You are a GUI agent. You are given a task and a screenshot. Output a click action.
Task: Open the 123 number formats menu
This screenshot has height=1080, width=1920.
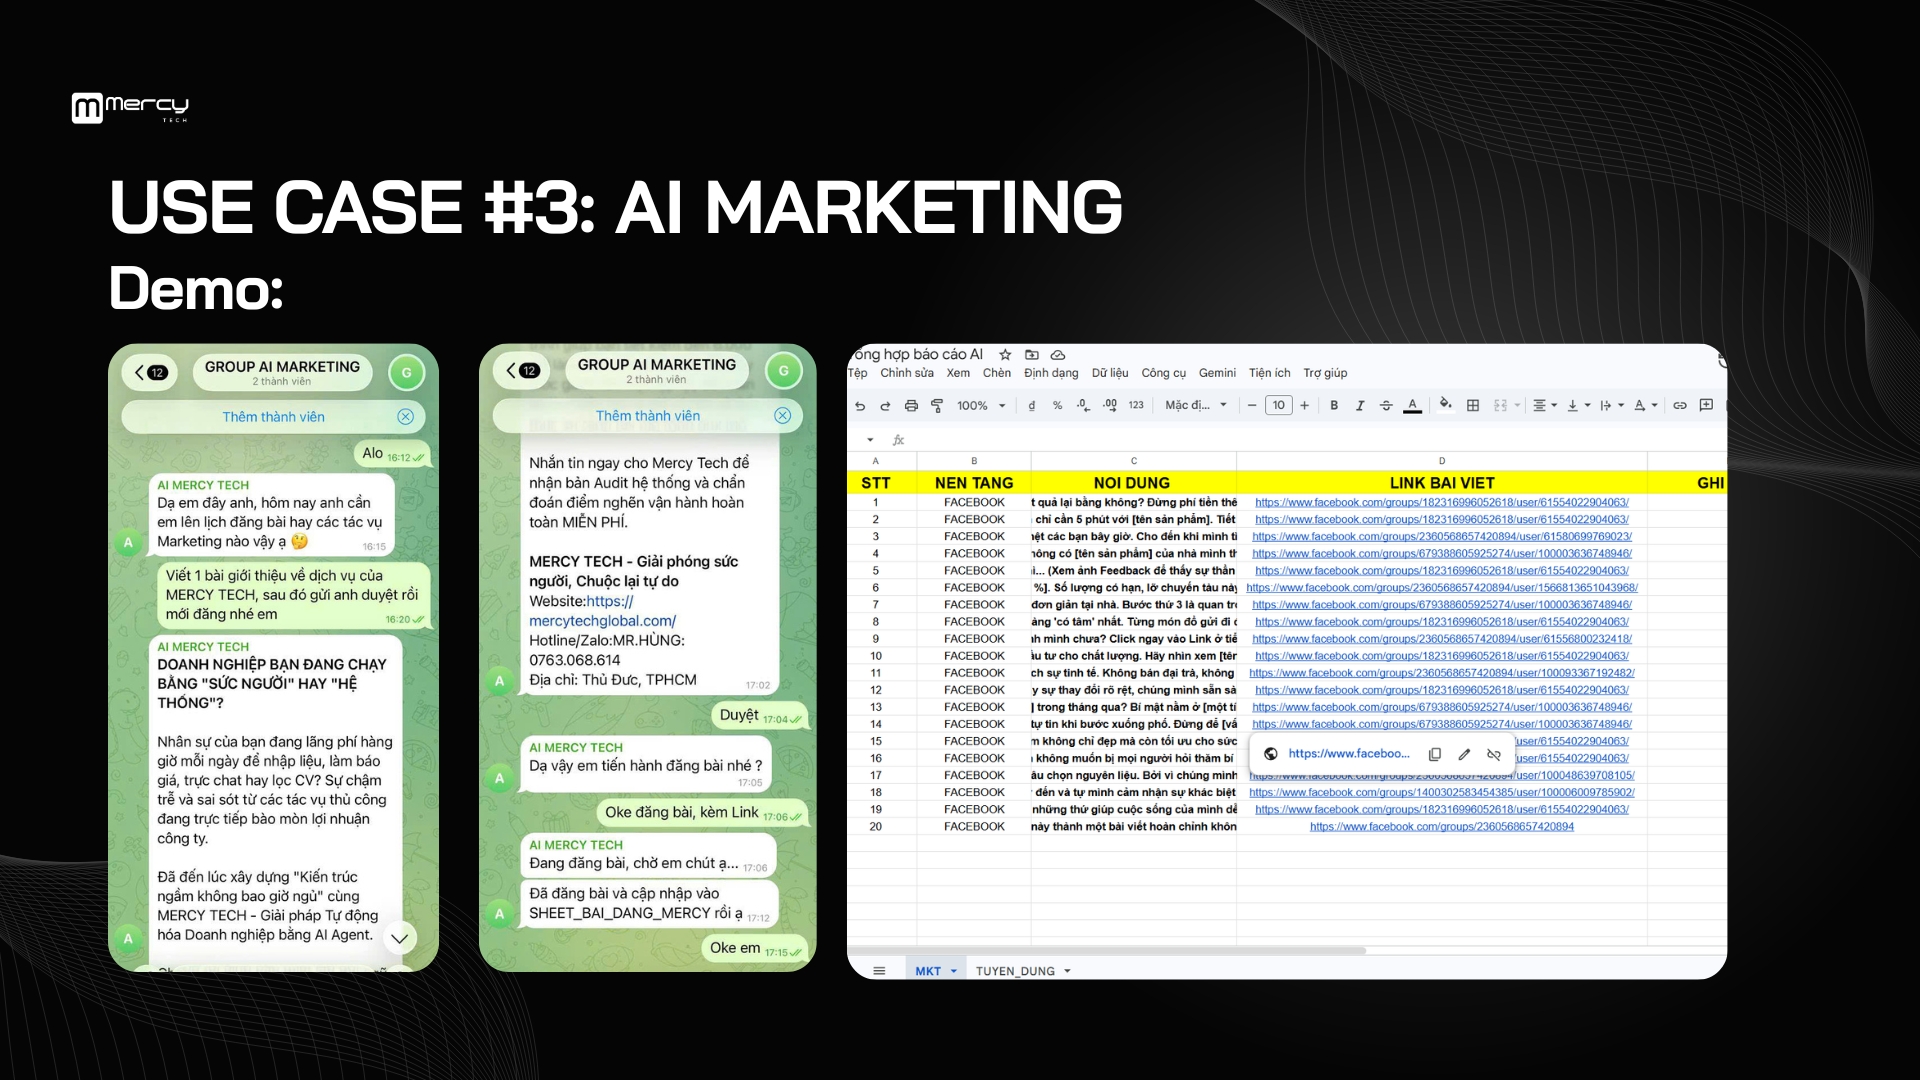[1136, 406]
